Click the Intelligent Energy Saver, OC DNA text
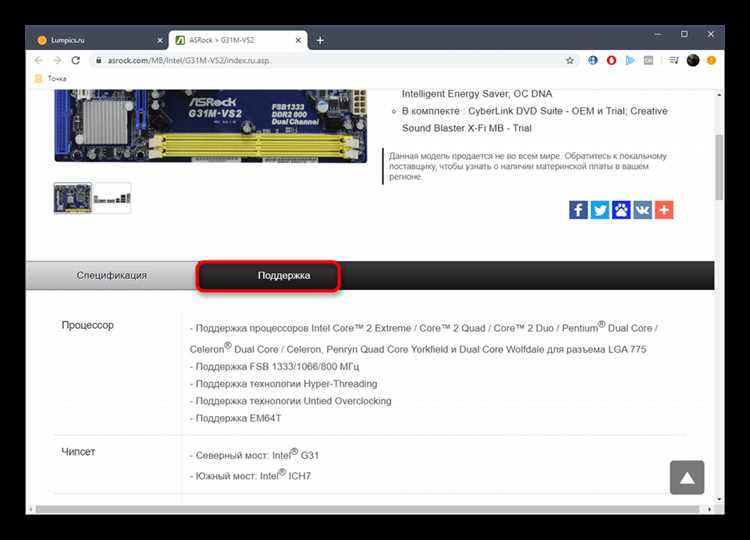Screen dimensions: 750x540 coord(477,94)
